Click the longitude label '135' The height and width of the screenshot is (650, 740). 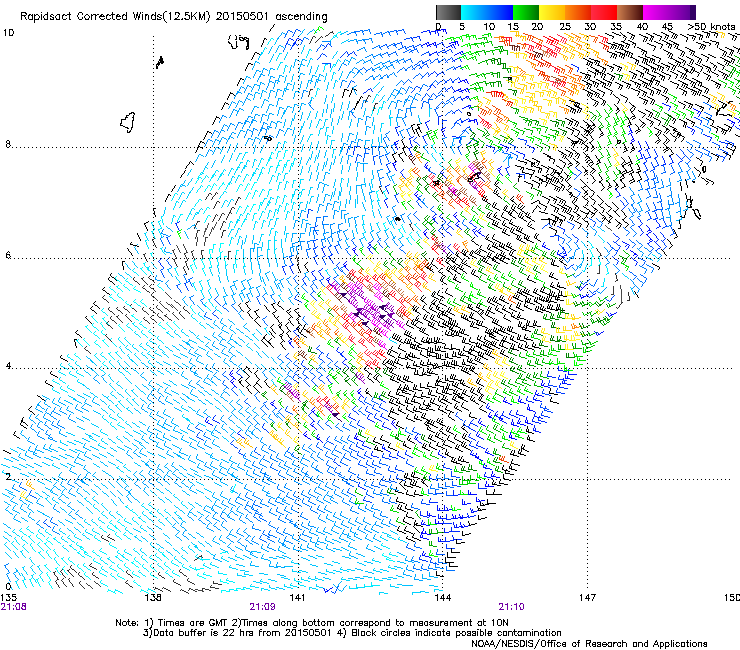8,597
